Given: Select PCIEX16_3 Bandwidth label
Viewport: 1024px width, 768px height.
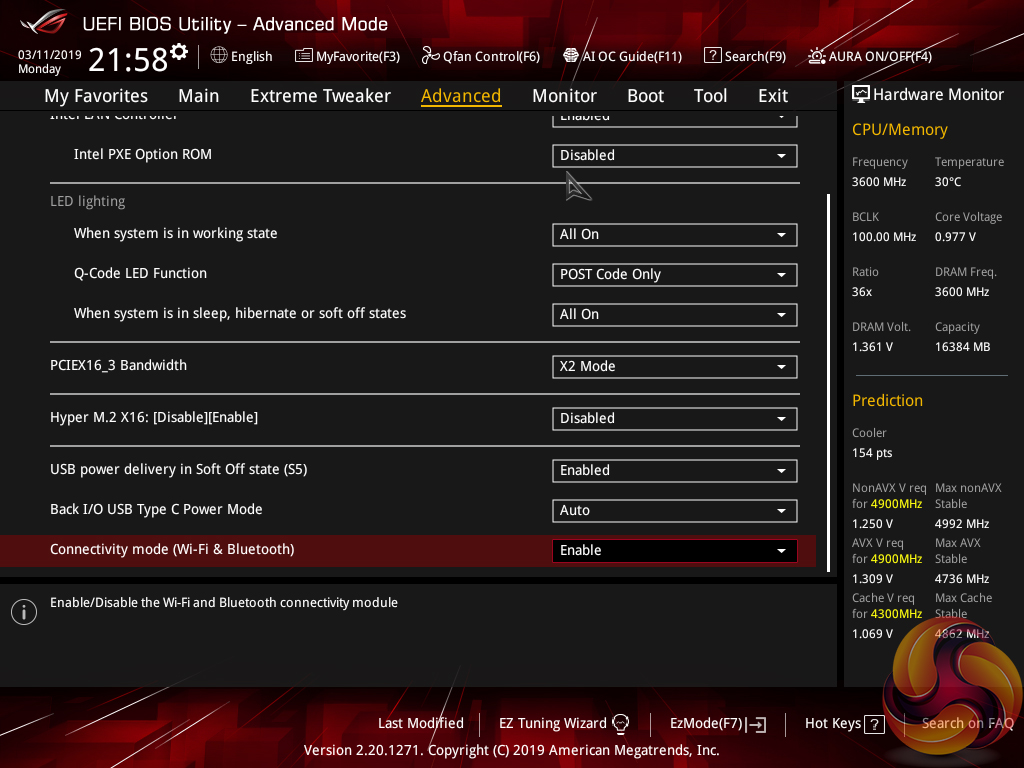Looking at the screenshot, I should click(x=118, y=366).
